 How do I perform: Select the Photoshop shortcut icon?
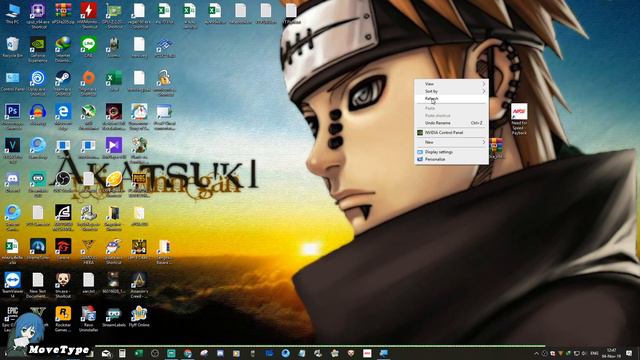[x=13, y=115]
